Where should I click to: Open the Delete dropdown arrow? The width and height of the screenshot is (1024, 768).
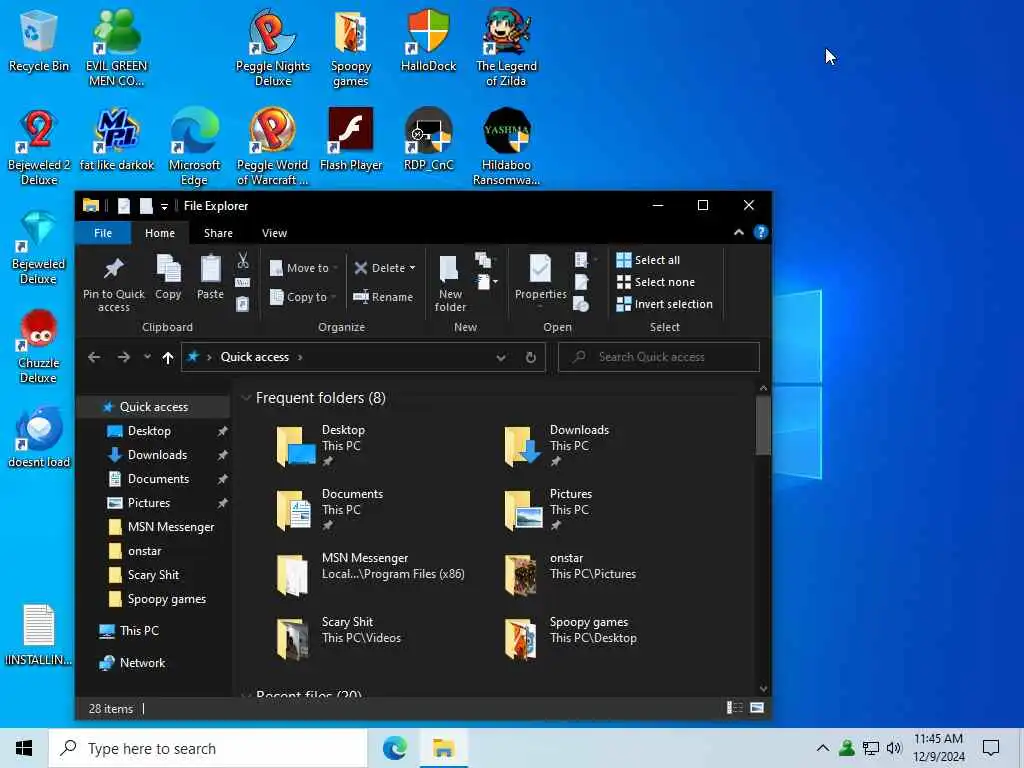pyautogui.click(x=412, y=268)
